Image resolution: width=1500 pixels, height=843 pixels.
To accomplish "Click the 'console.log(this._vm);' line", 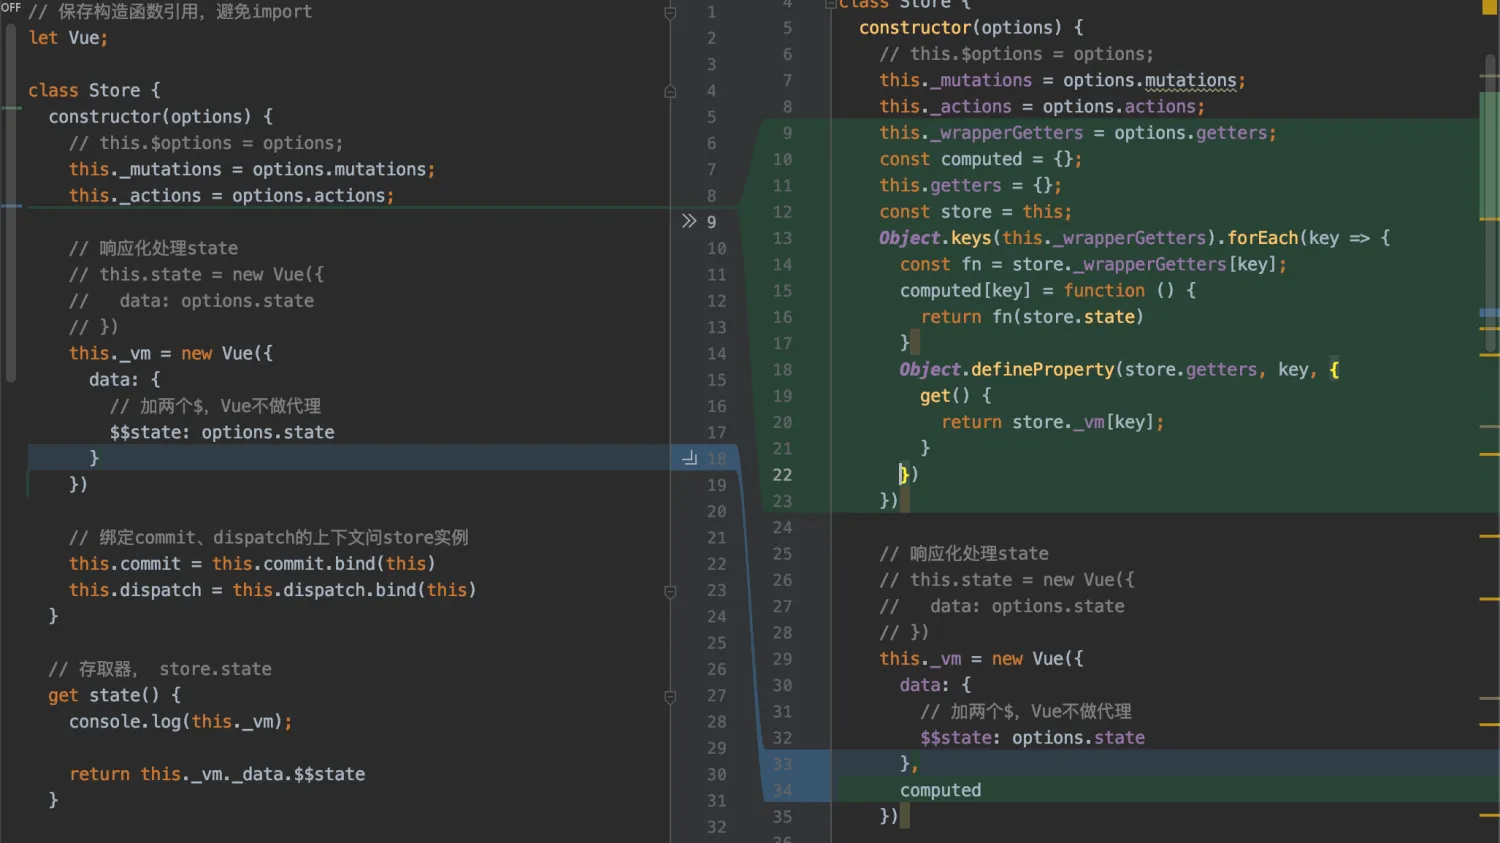I will 181,722.
